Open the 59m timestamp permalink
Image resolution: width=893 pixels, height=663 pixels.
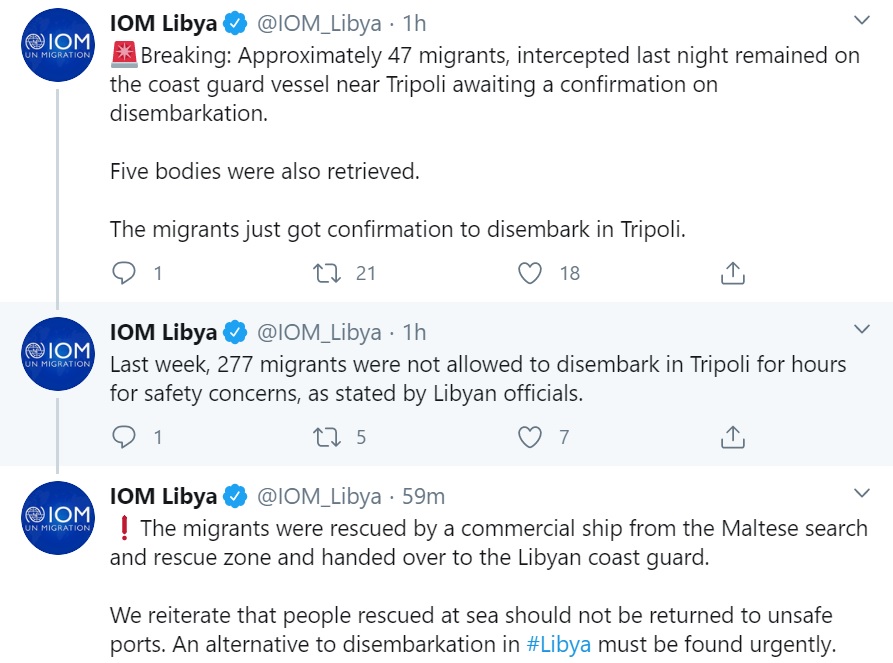coord(423,496)
